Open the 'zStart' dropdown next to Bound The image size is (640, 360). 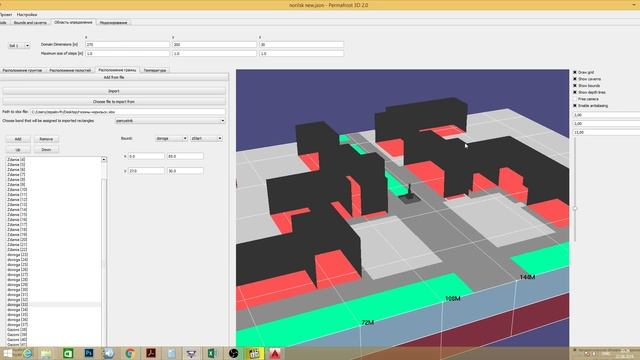(x=207, y=138)
